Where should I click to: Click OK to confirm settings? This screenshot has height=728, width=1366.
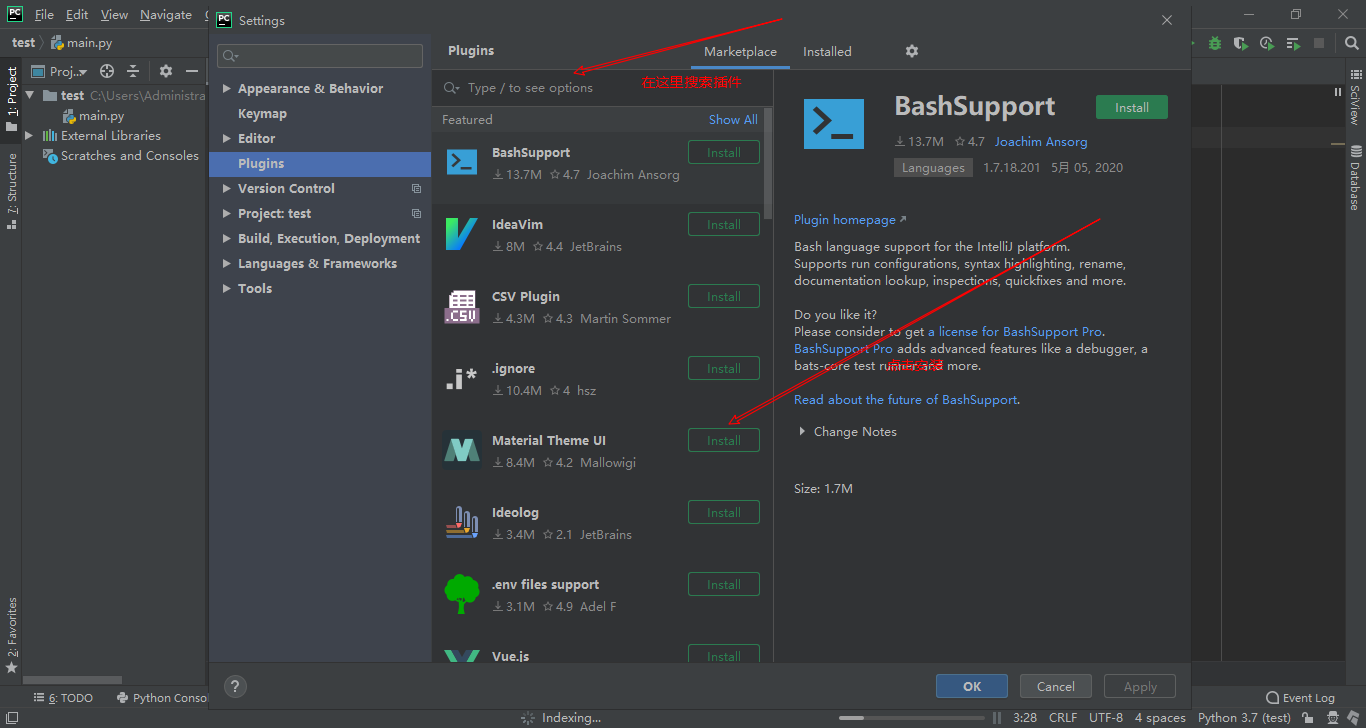[972, 686]
